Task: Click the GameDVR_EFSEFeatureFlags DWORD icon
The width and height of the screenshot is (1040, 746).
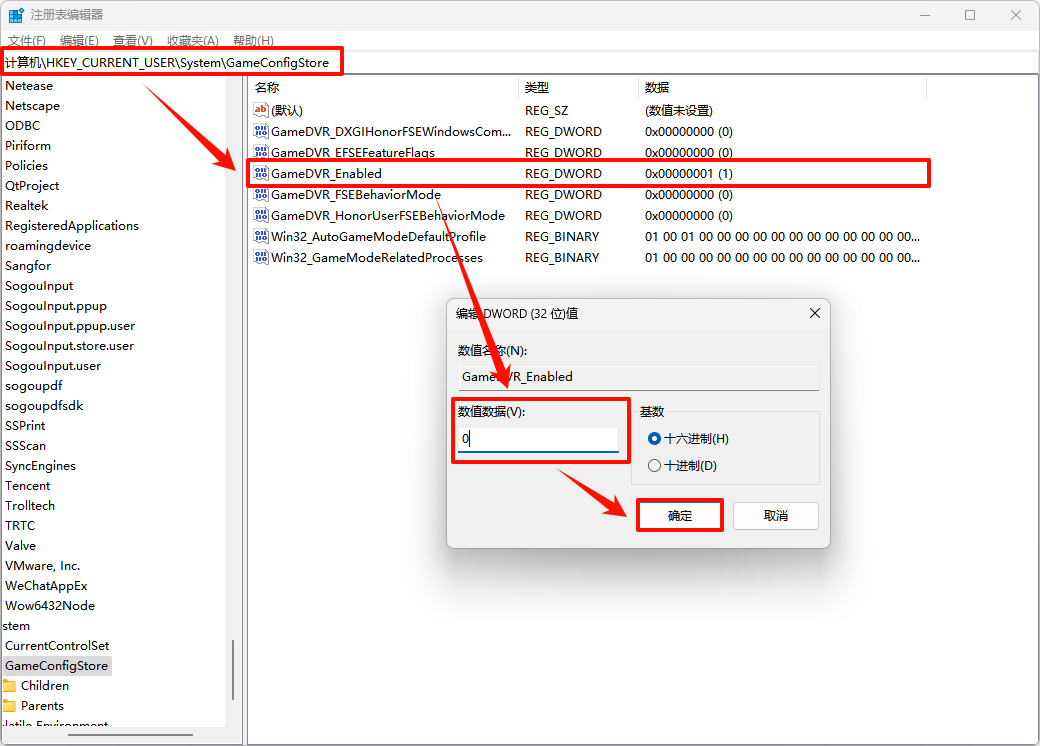Action: click(258, 152)
